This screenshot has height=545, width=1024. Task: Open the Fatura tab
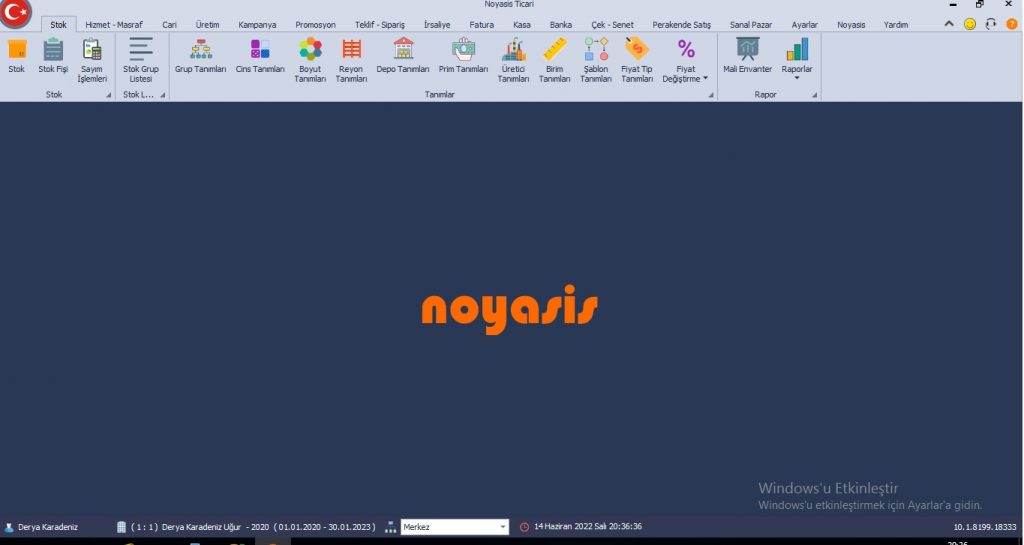(x=482, y=25)
